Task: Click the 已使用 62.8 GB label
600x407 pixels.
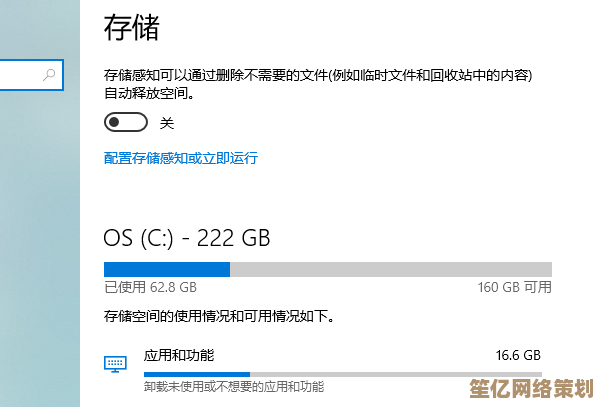Action: tap(150, 287)
